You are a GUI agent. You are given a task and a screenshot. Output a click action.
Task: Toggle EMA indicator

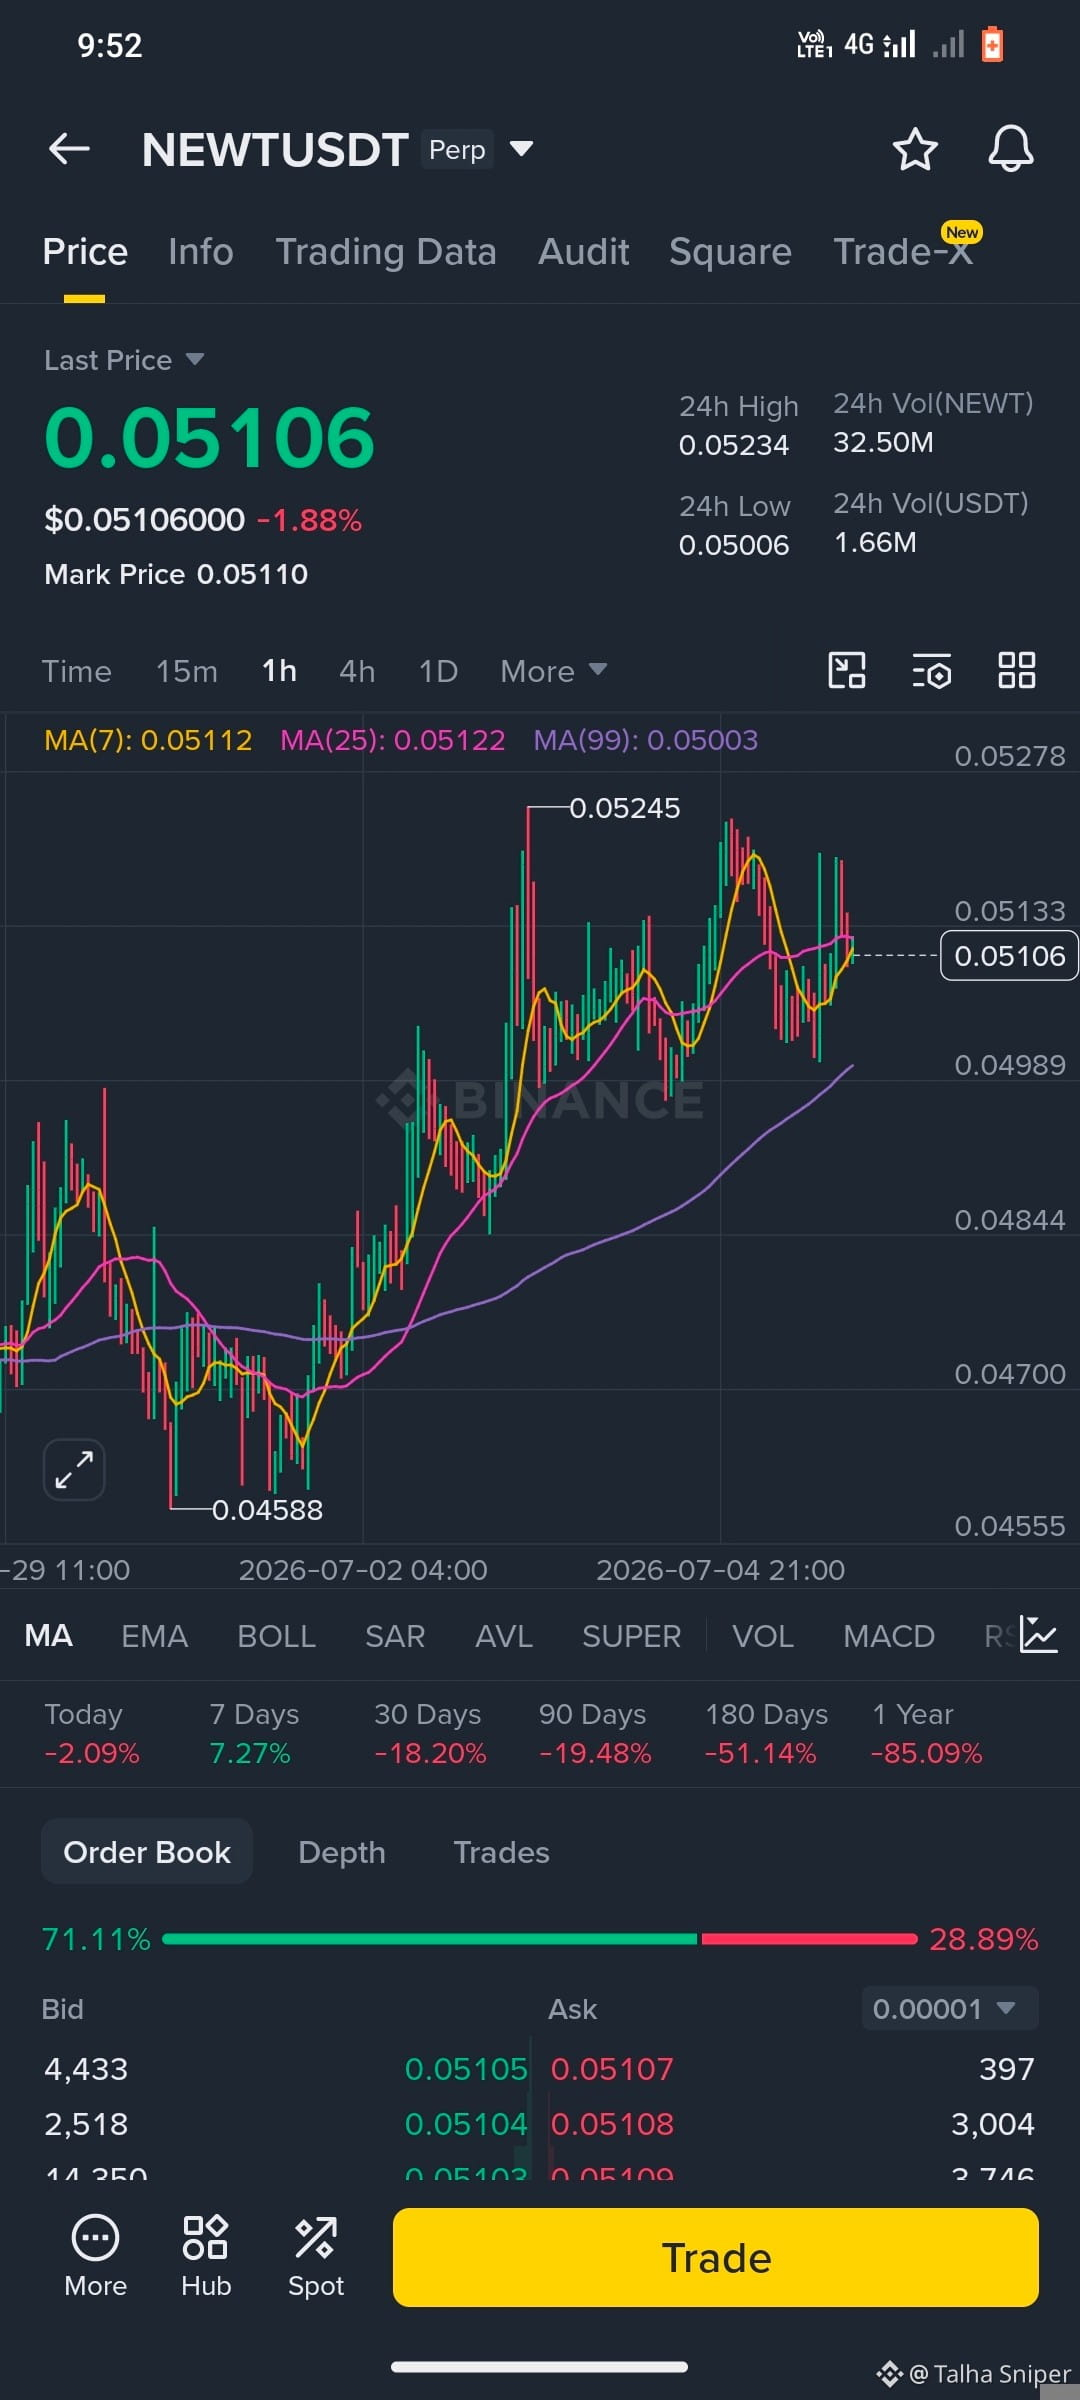(154, 1636)
